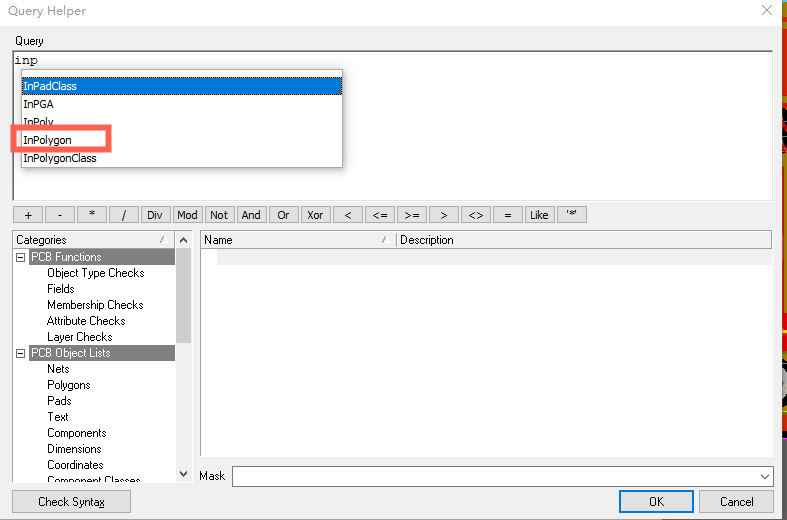Click the less-than operator button
Image resolution: width=787 pixels, height=520 pixels.
point(348,215)
